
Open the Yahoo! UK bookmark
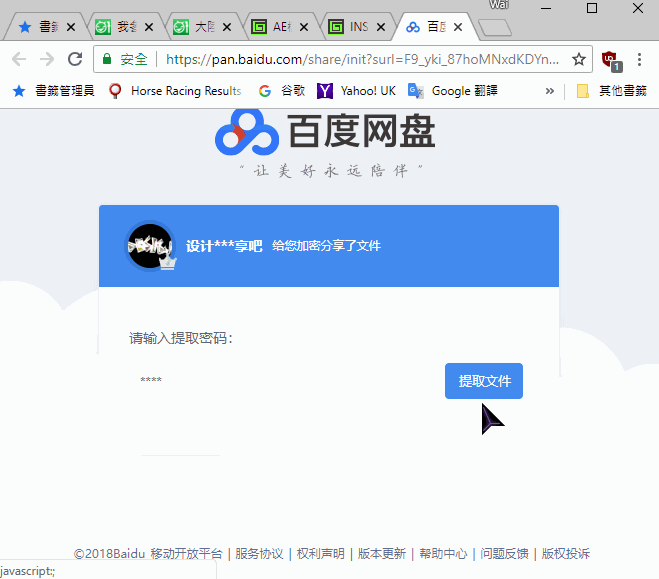[356, 91]
